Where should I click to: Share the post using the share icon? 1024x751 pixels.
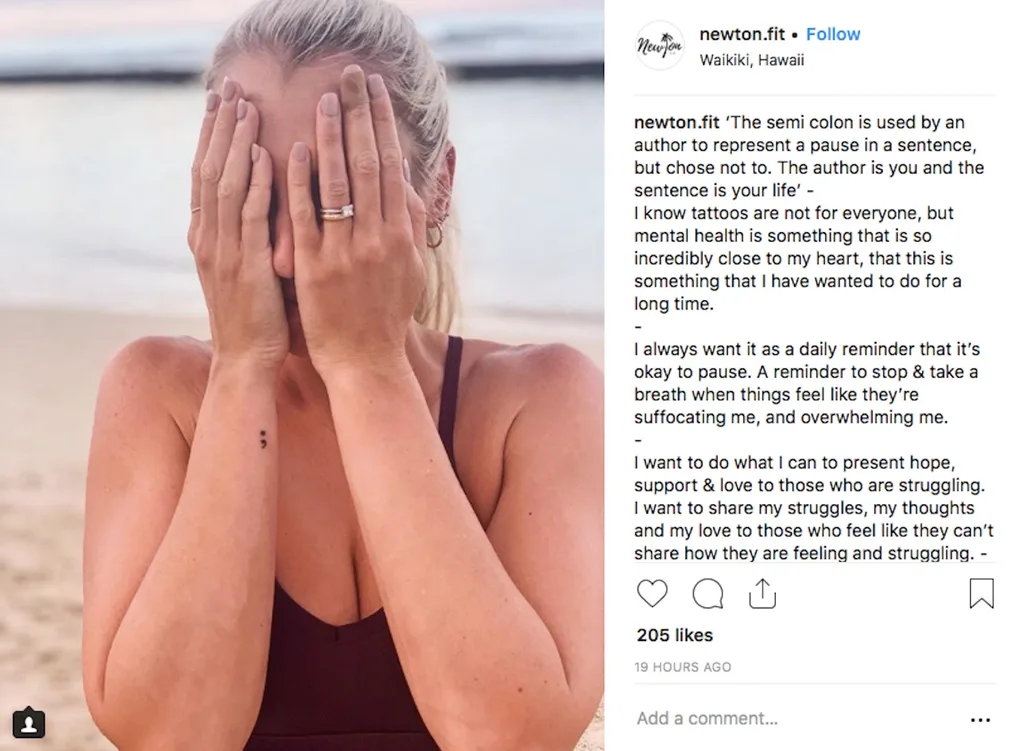[x=762, y=594]
